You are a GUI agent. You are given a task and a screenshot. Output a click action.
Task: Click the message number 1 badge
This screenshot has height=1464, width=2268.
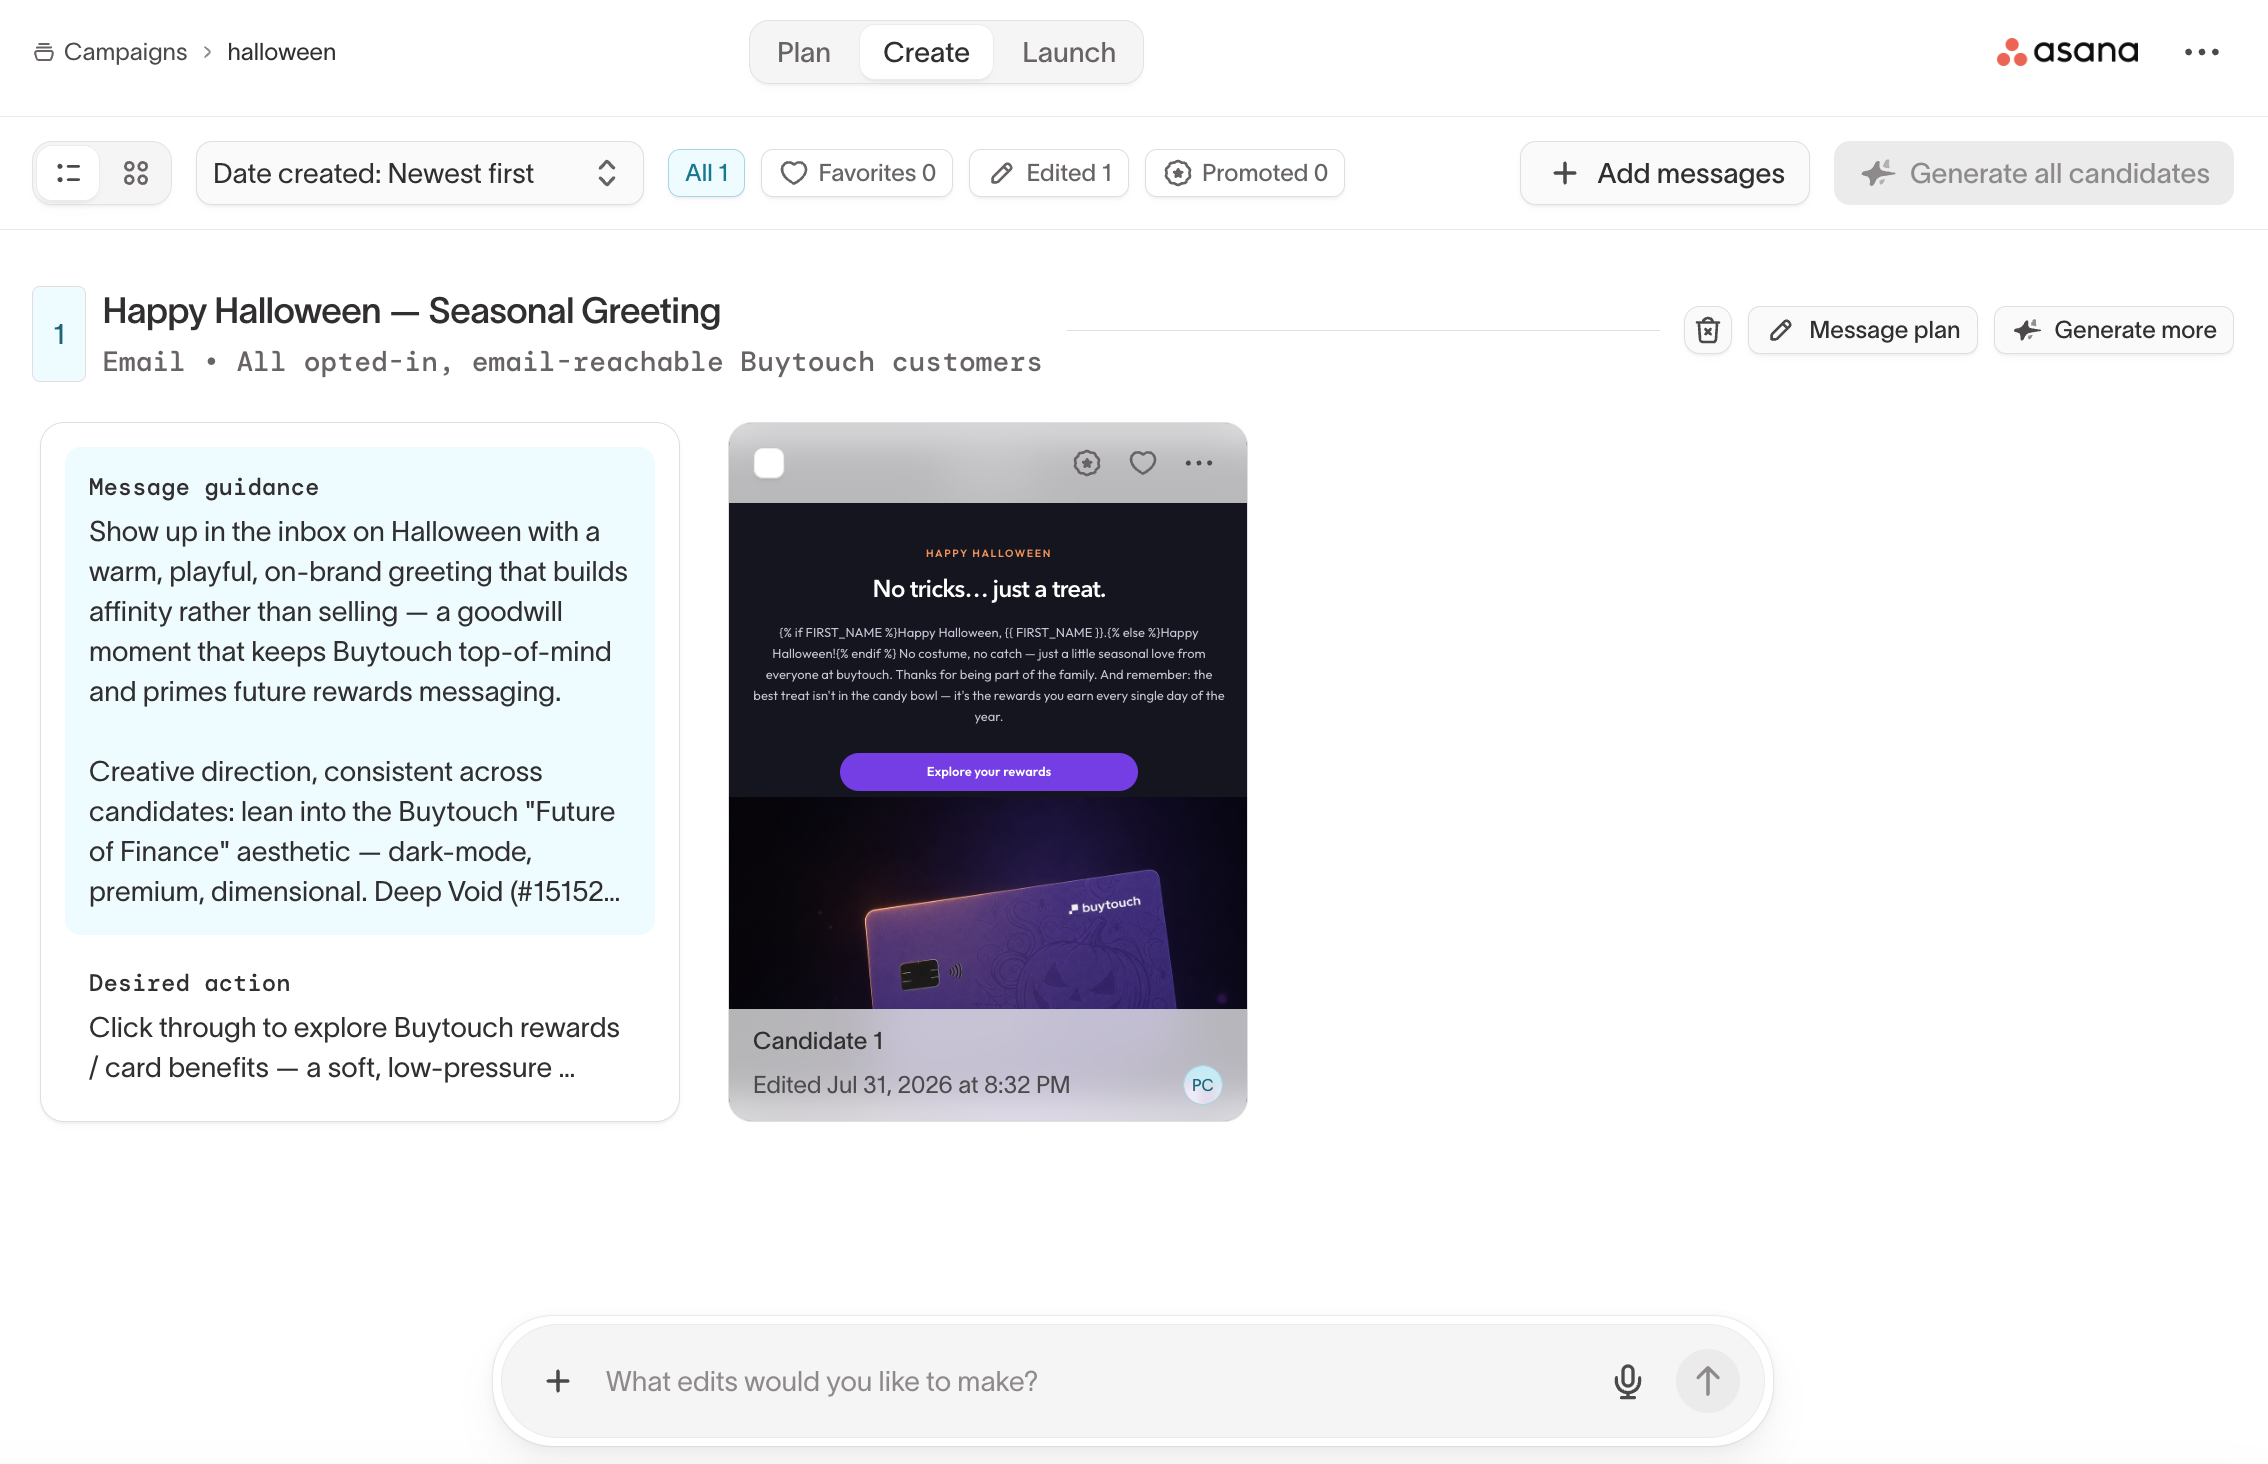coord(59,334)
